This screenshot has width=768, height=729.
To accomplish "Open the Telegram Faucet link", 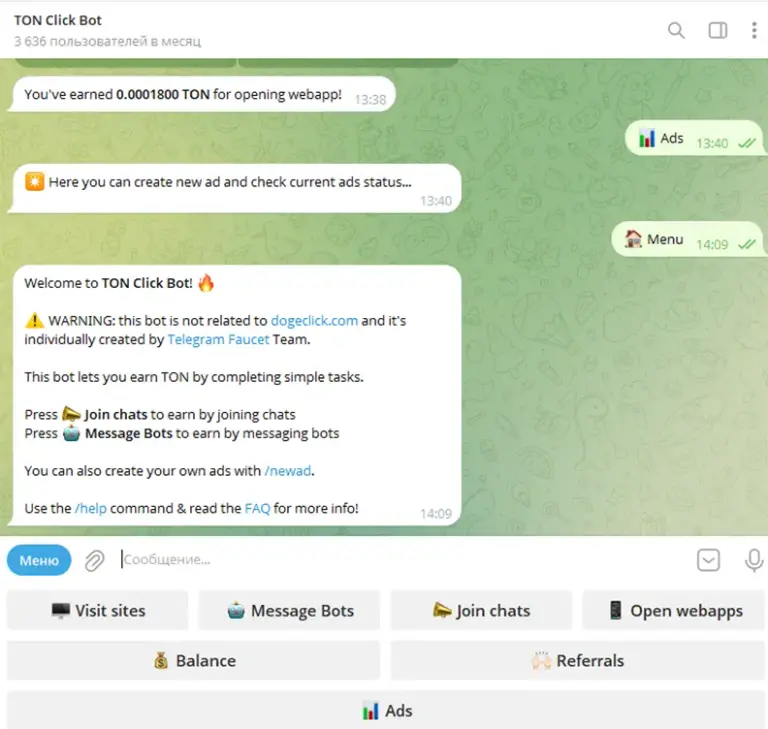I will [218, 339].
